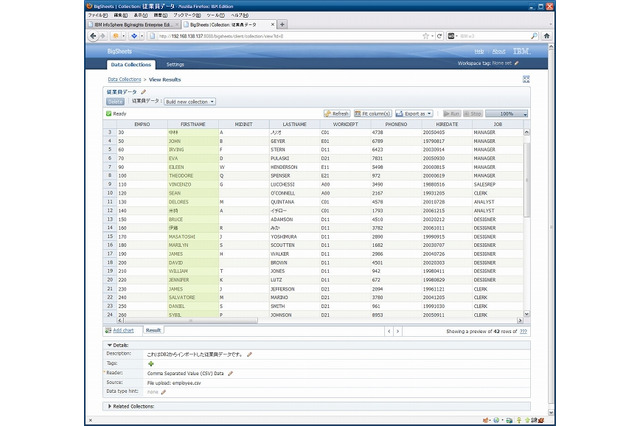The height and width of the screenshot is (426, 640).
Task: Click the grid's horizontal scrollbar thumb
Action: pyautogui.click(x=191, y=321)
